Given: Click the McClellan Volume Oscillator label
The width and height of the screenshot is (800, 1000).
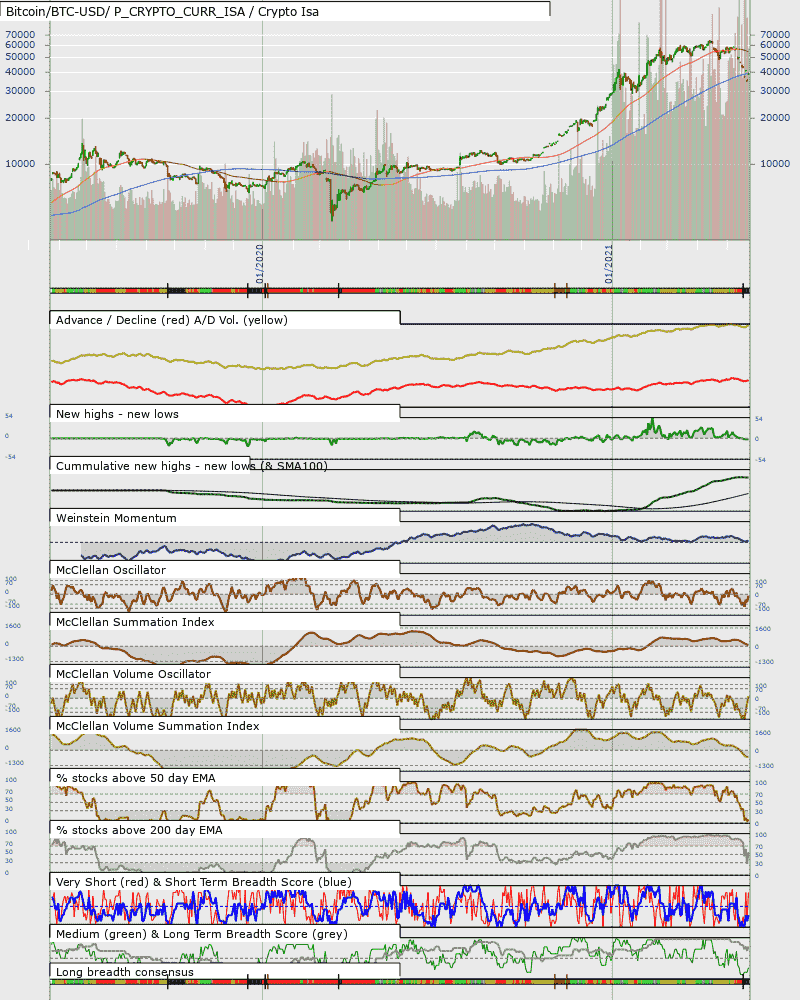Looking at the screenshot, I should pos(133,674).
